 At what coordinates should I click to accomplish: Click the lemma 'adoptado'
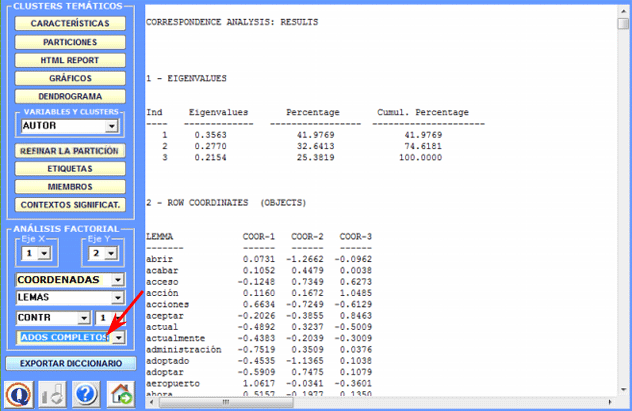click(x=168, y=361)
